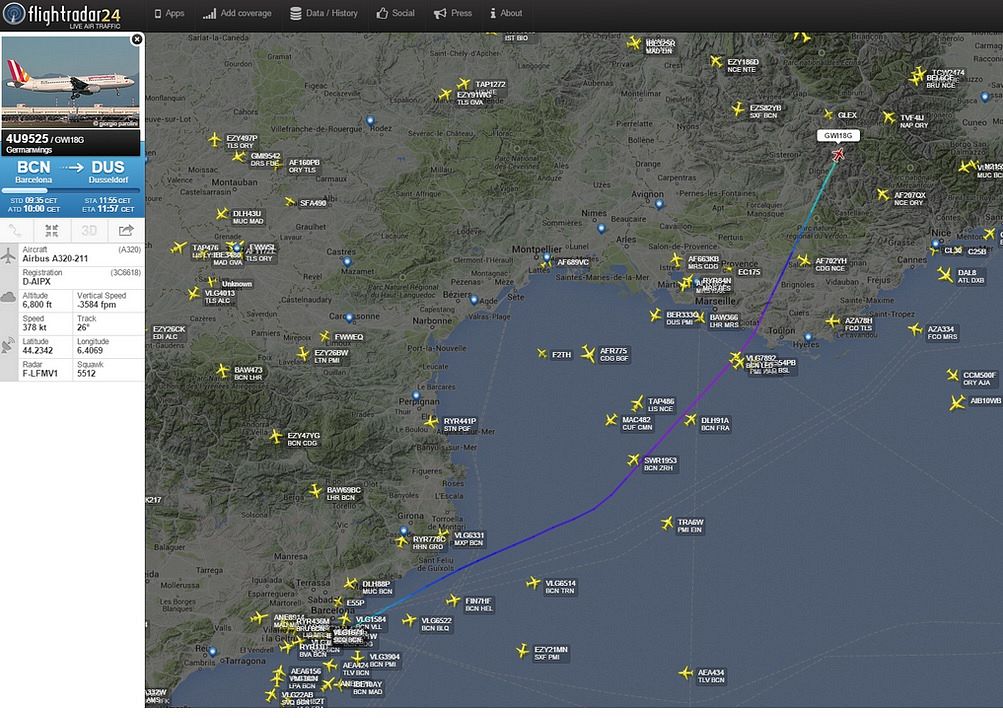Select the CCM500F aircraft icon

point(952,375)
